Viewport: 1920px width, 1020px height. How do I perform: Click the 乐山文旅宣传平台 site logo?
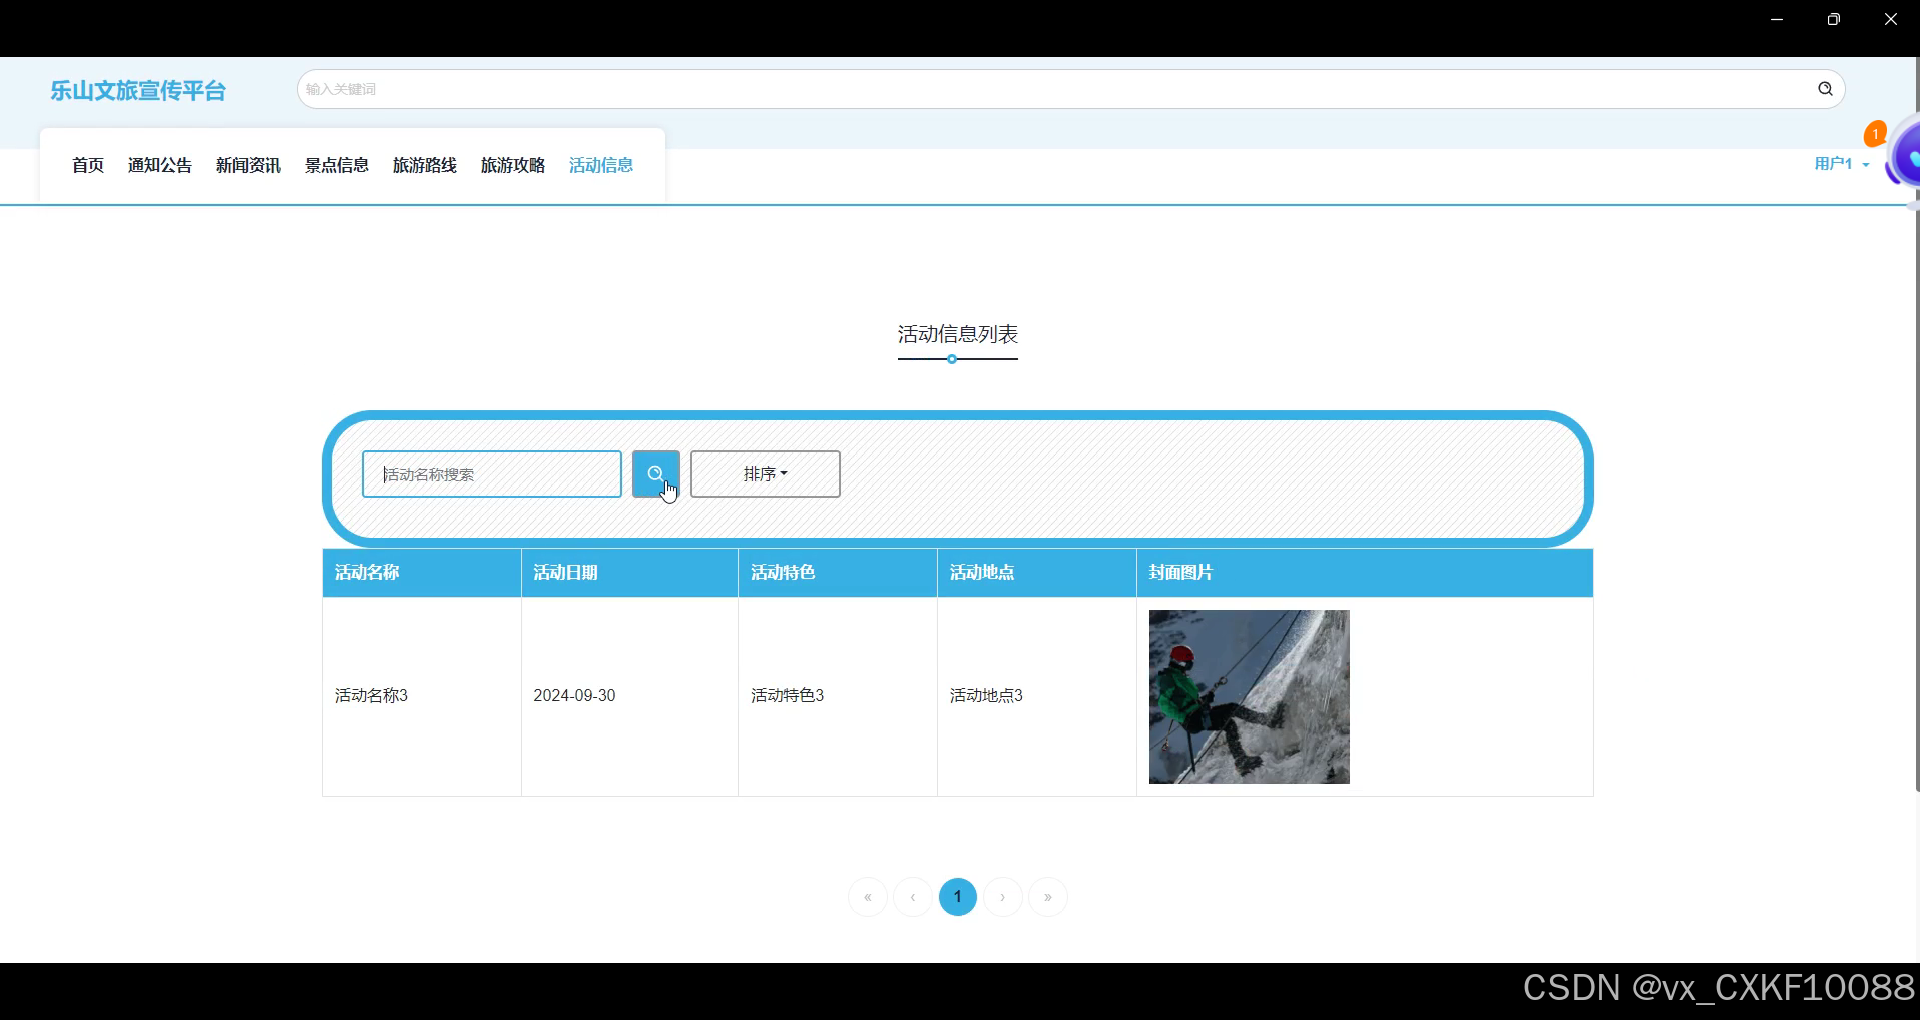pyautogui.click(x=138, y=91)
